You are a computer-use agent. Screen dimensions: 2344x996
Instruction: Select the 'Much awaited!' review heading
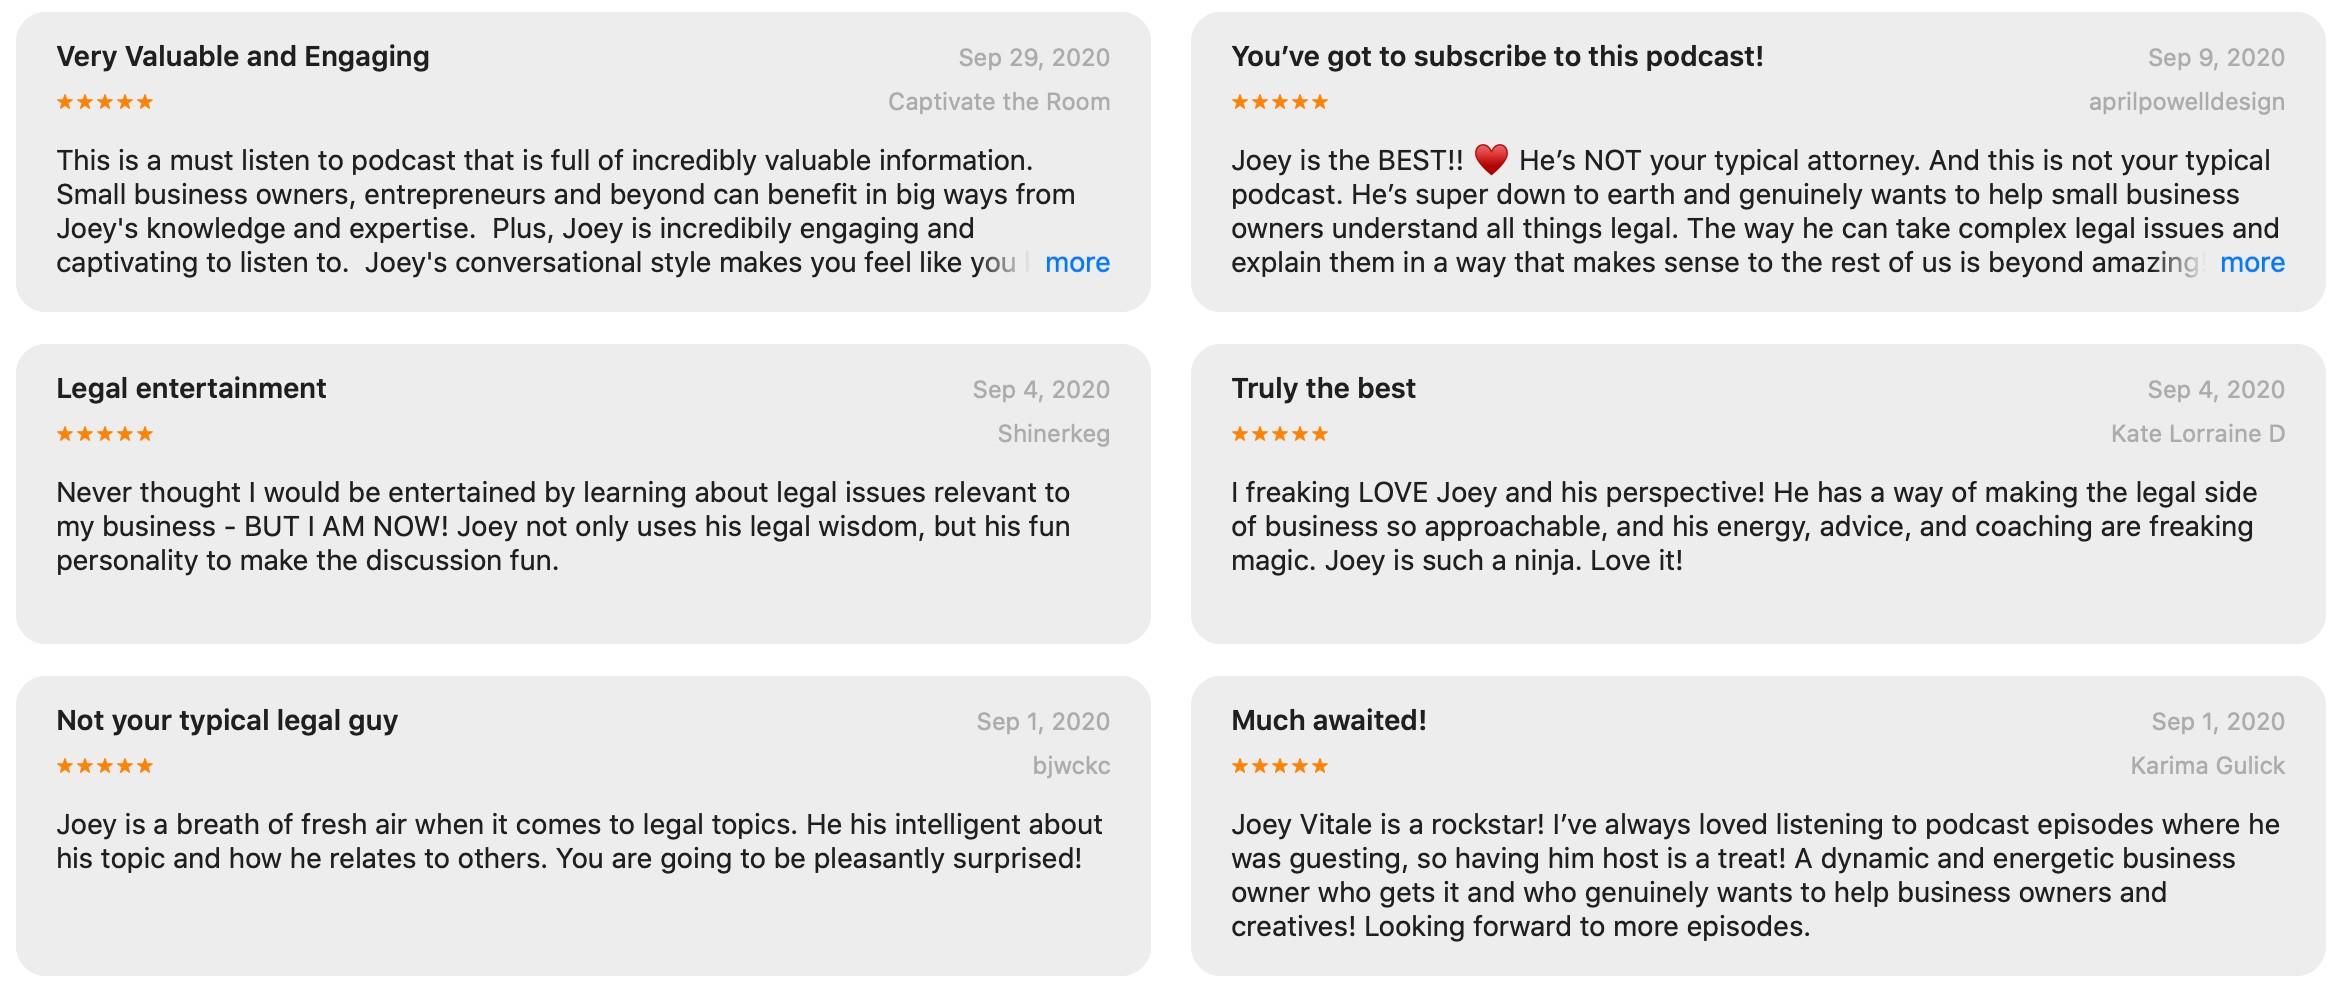[1328, 721]
